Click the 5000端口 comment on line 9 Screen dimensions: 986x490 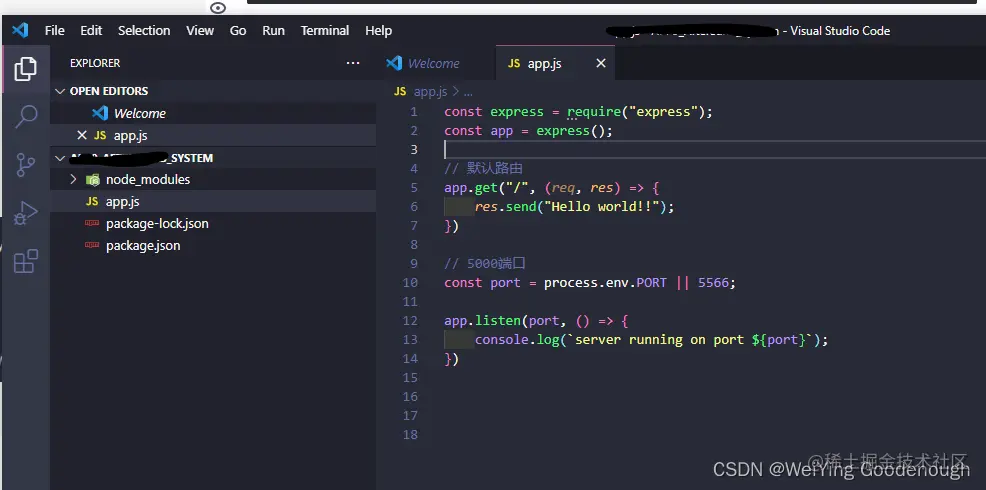pyautogui.click(x=484, y=264)
